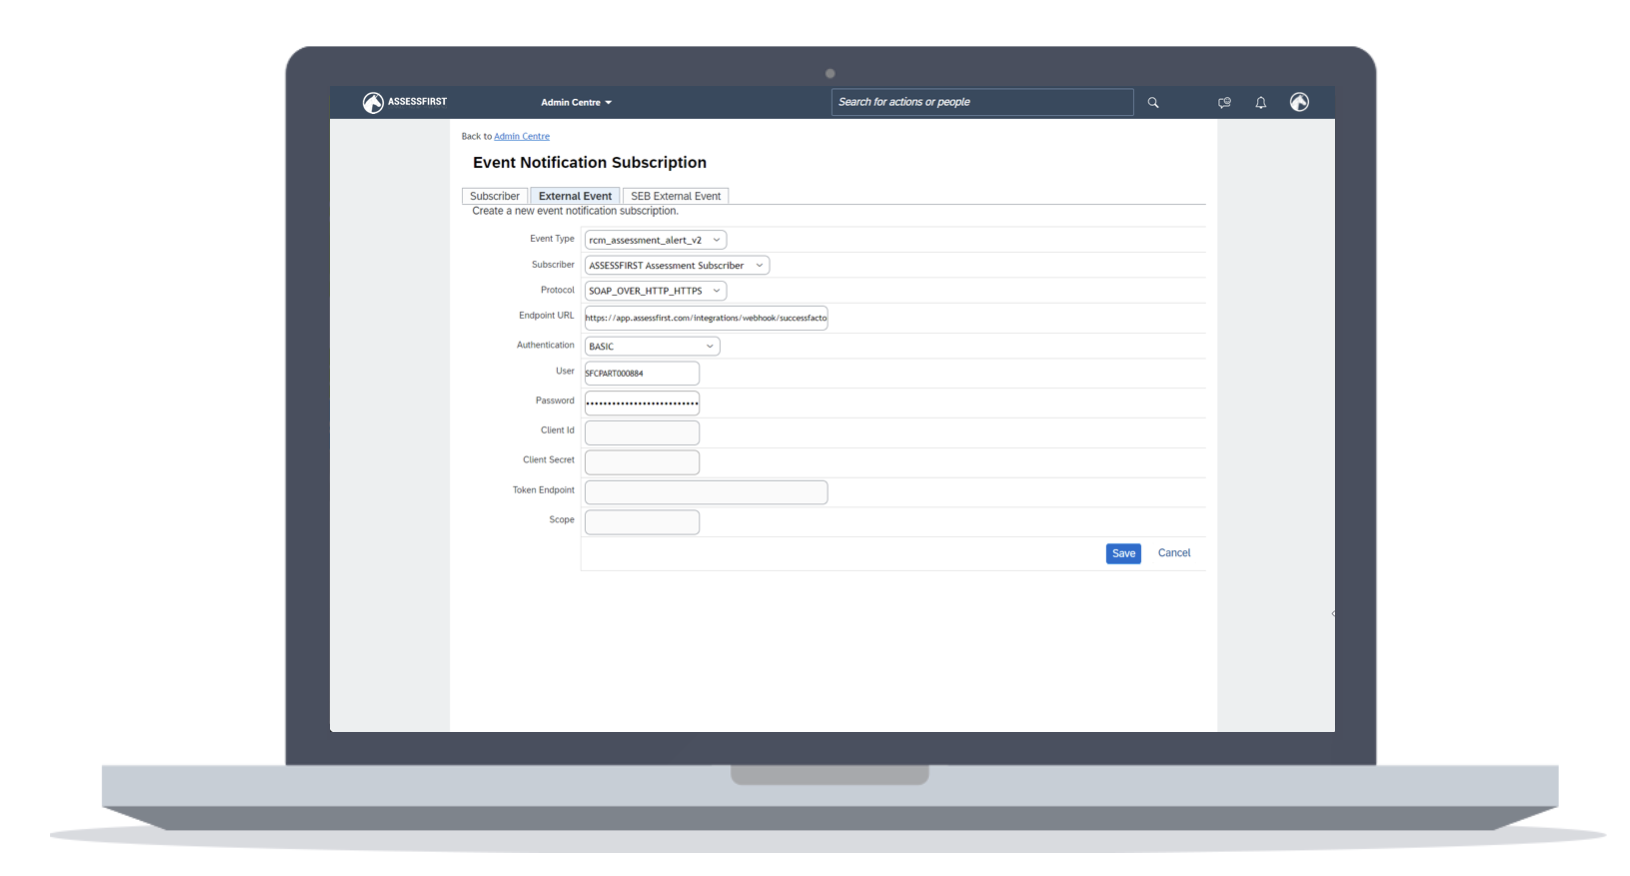This screenshot has width=1630, height=876.
Task: Expand the Admin Centre dropdown menu
Action: click(576, 102)
